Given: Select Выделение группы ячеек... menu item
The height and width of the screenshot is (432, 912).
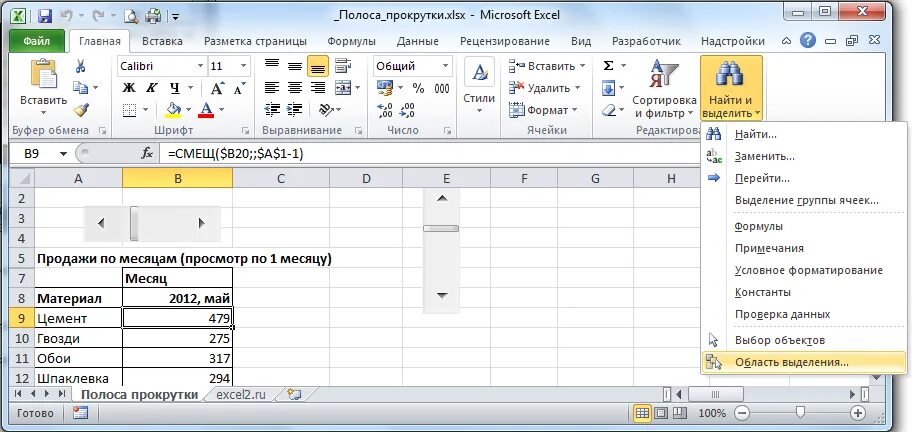Looking at the screenshot, I should 804,201.
